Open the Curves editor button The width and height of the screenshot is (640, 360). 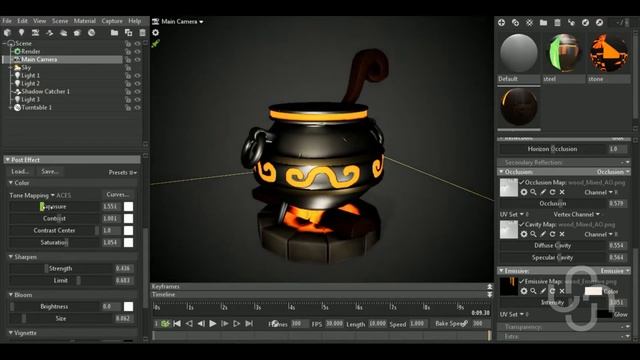(x=118, y=195)
